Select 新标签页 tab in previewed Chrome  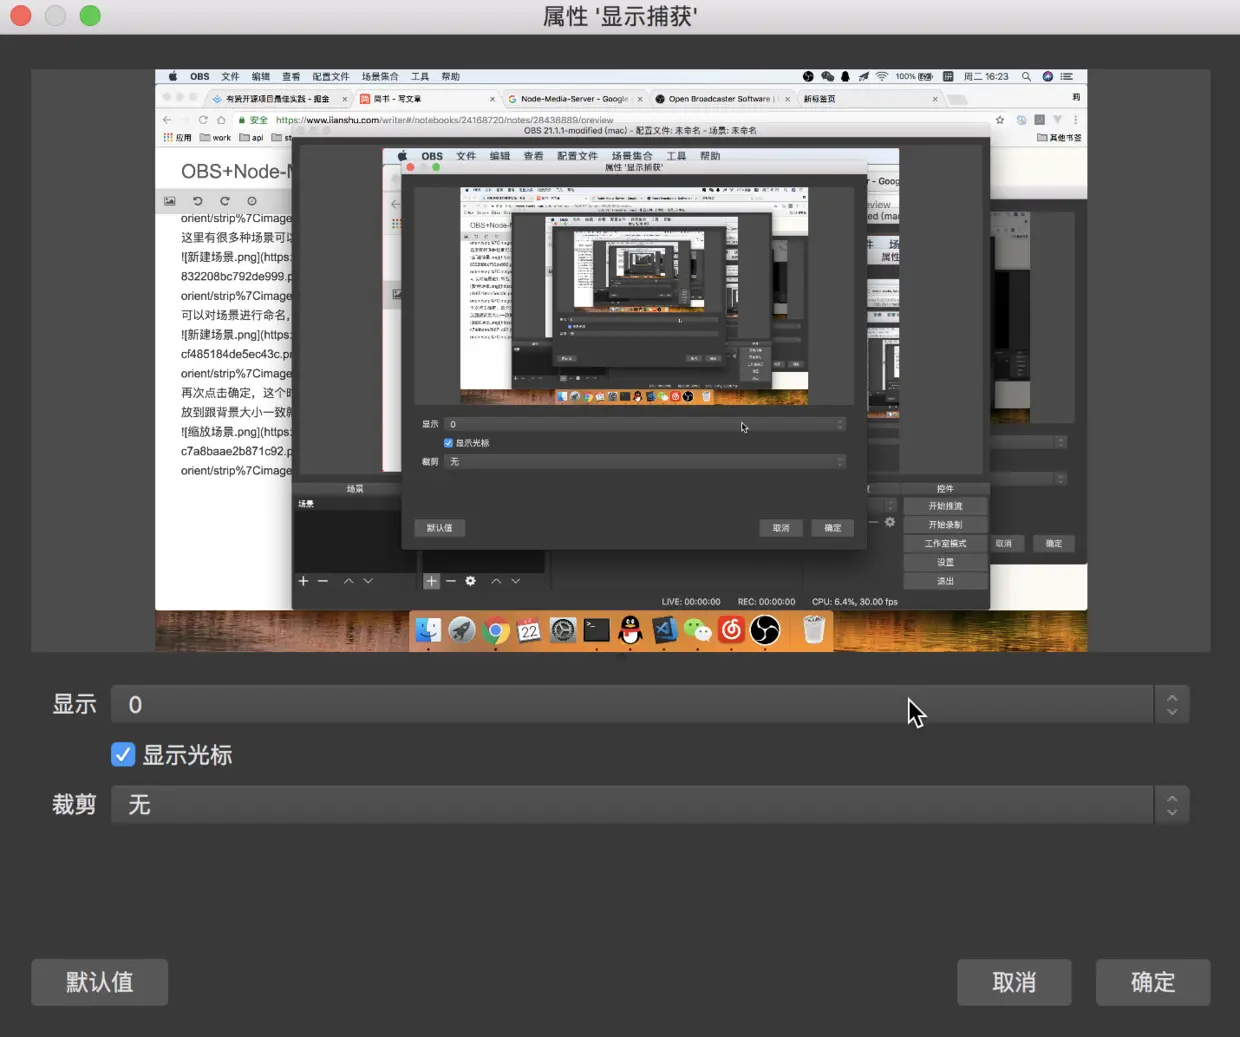(868, 99)
